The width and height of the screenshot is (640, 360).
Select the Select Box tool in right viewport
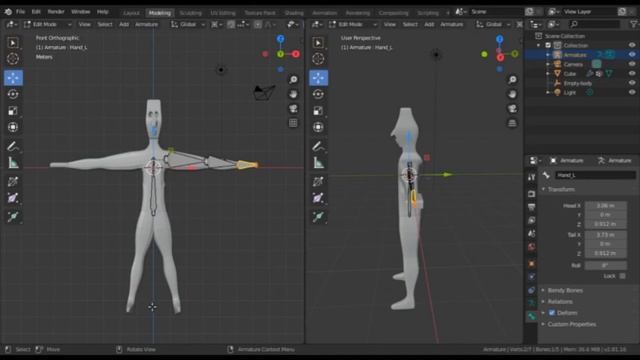click(x=318, y=43)
